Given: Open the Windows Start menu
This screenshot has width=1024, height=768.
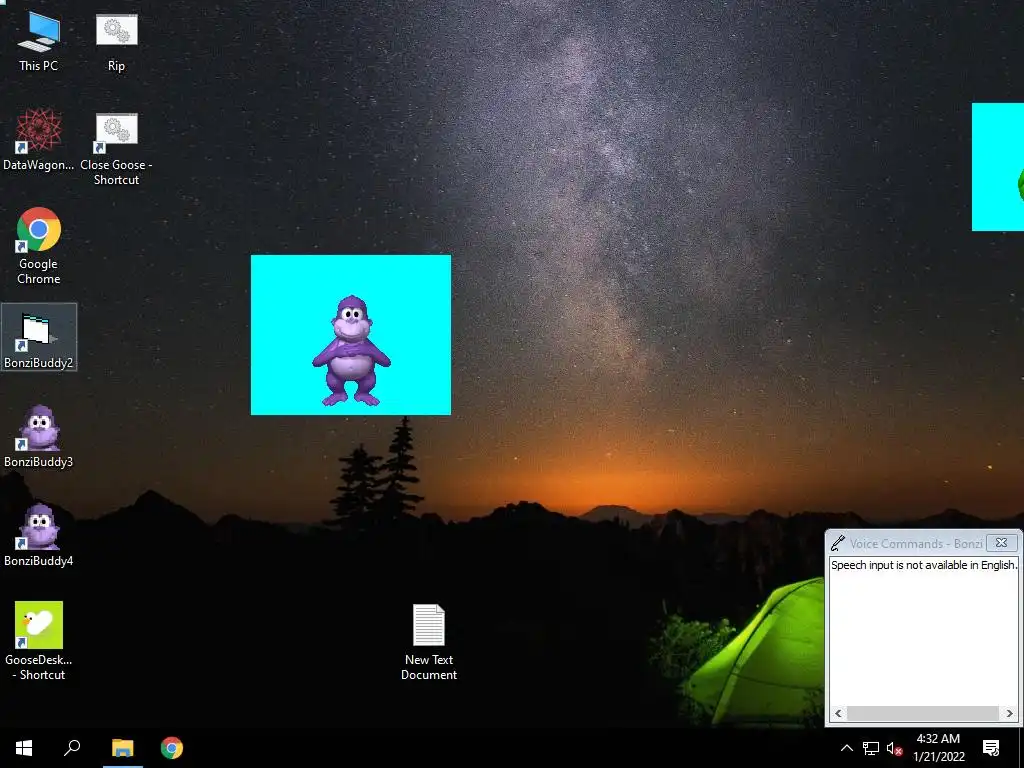Looking at the screenshot, I should (x=24, y=748).
